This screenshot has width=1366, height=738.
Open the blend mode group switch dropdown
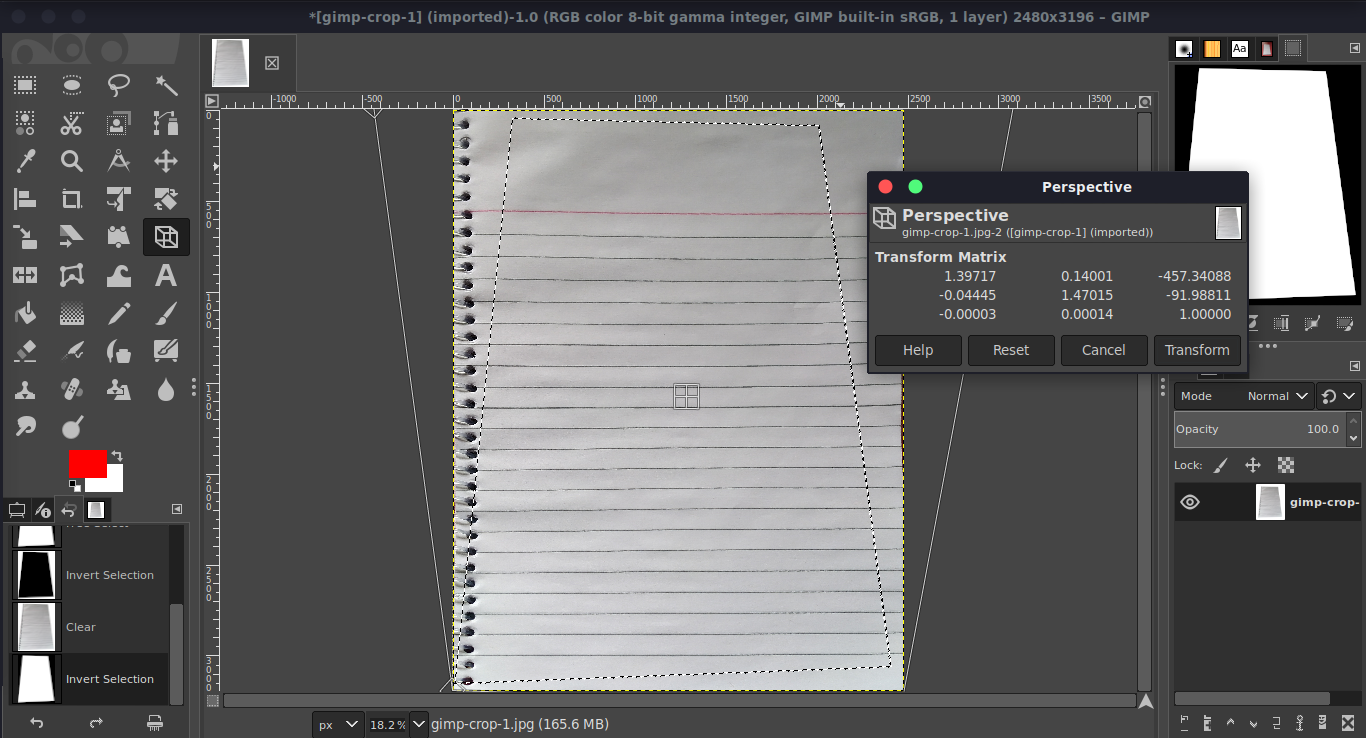tap(1339, 396)
